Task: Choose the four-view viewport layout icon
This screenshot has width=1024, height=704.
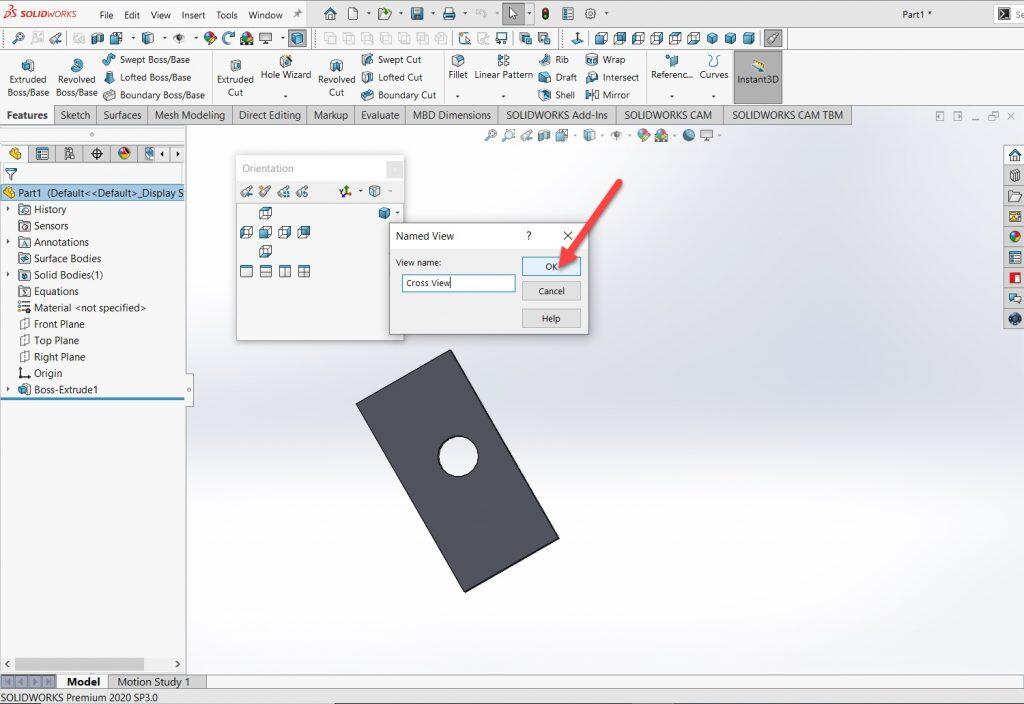Action: pos(305,271)
